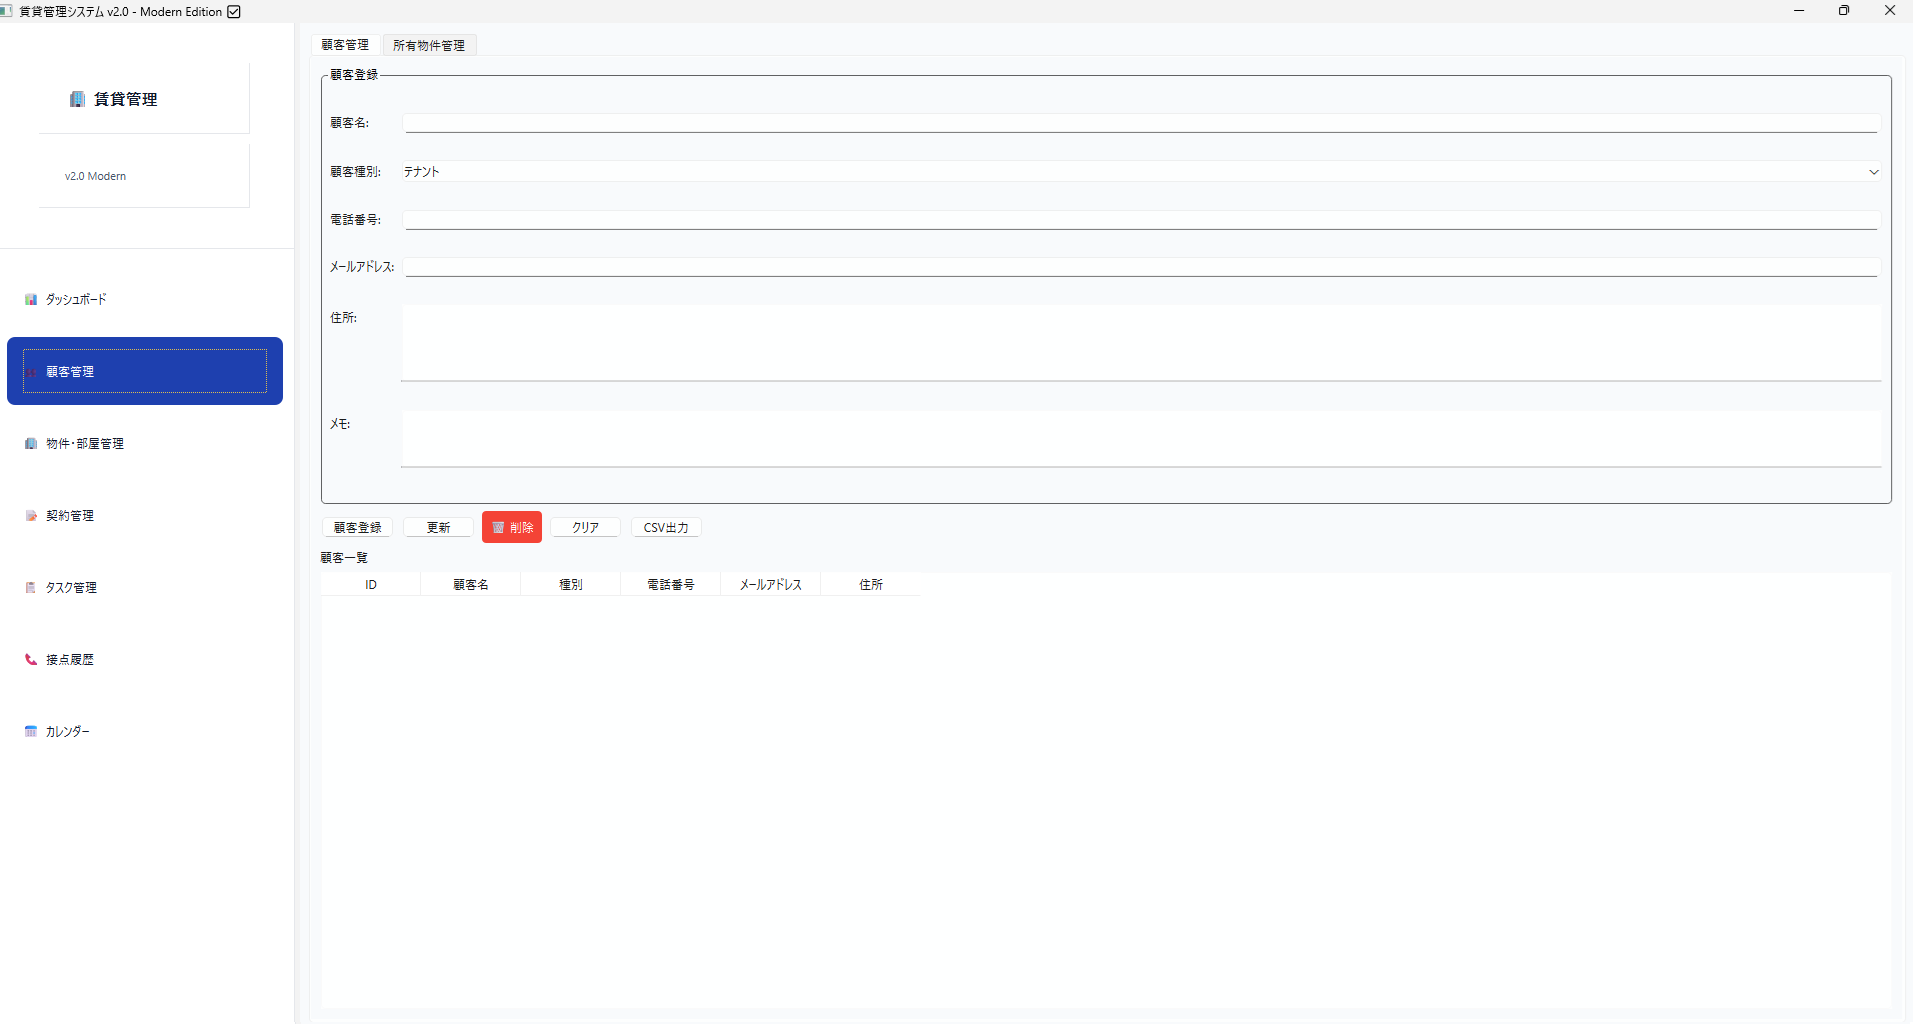Click the 更新 button
The width and height of the screenshot is (1913, 1024).
(438, 527)
